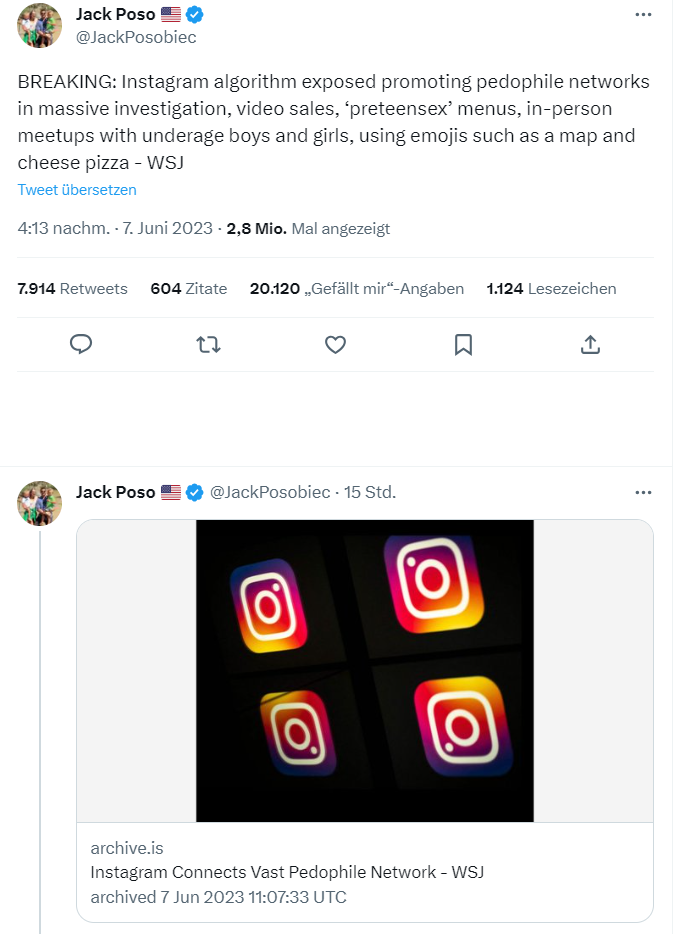689x934 pixels.
Task: Show the 604 Zitate quotes
Action: 189,289
